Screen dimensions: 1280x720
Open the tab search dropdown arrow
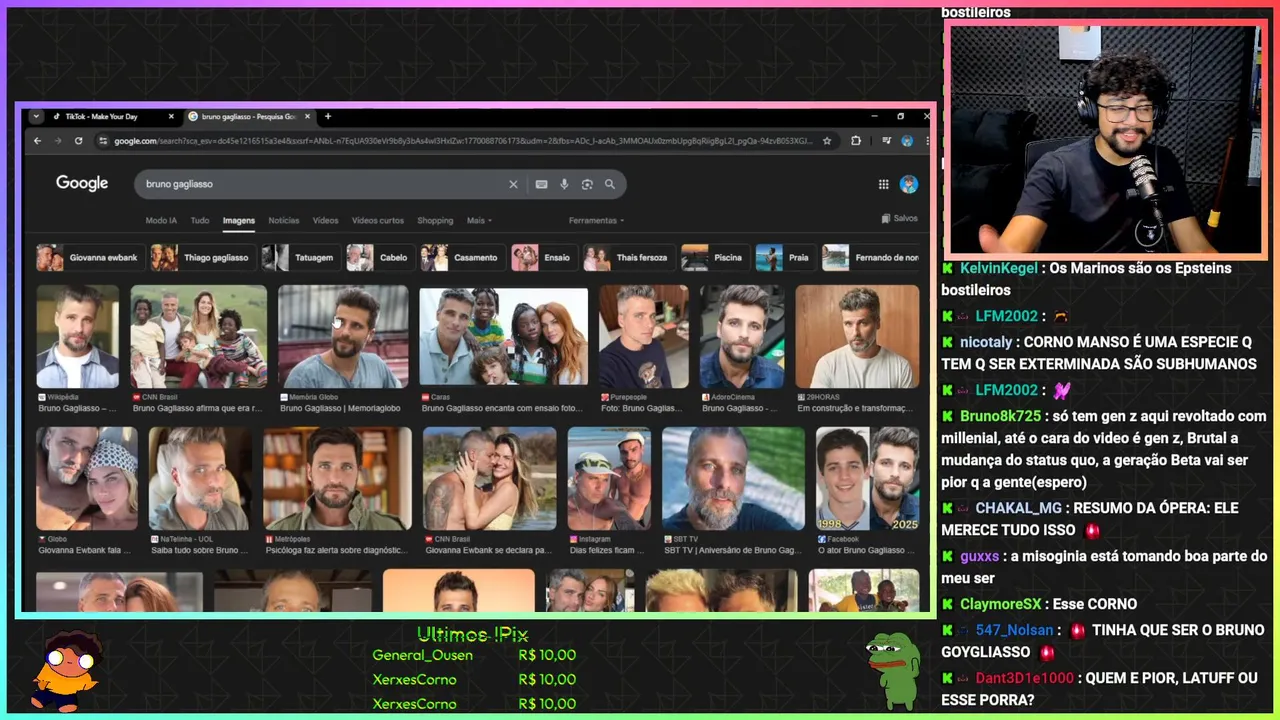(36, 116)
